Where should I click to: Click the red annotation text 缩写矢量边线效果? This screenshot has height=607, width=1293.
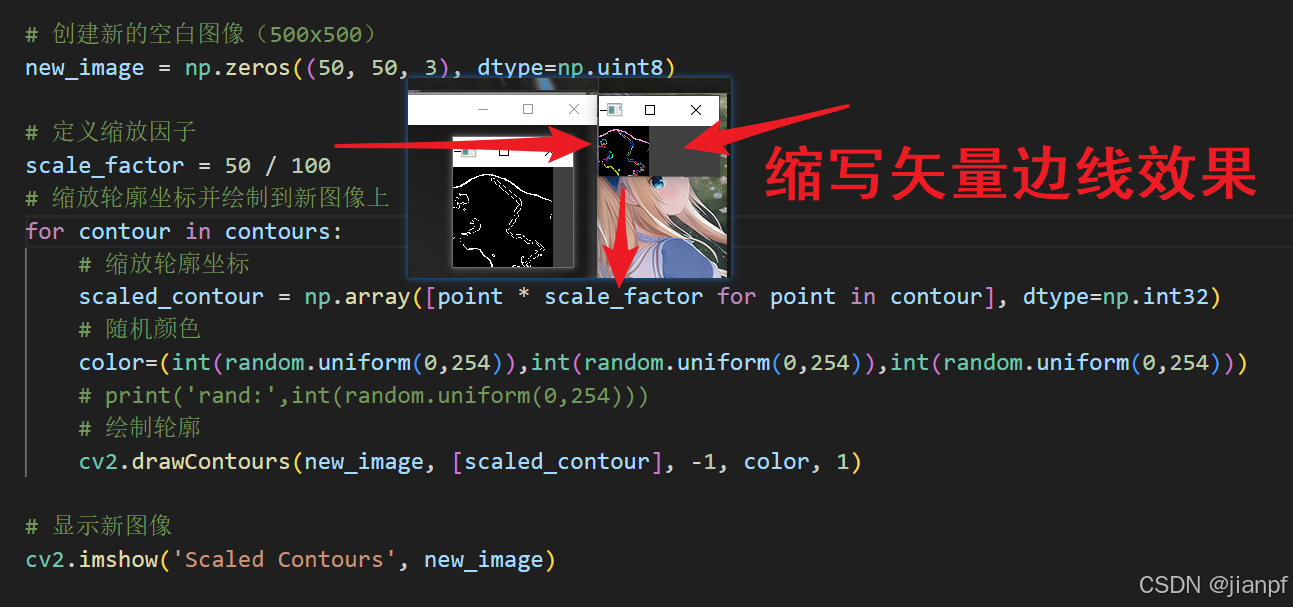point(1011,174)
